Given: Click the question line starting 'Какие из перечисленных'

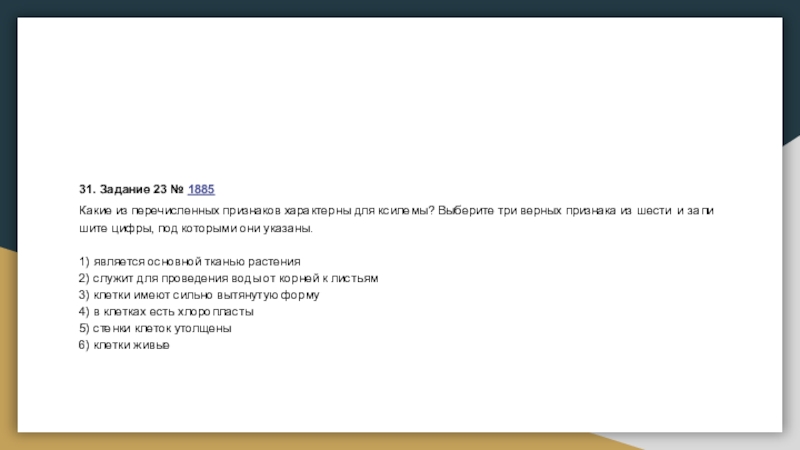Looking at the screenshot, I should [x=396, y=211].
